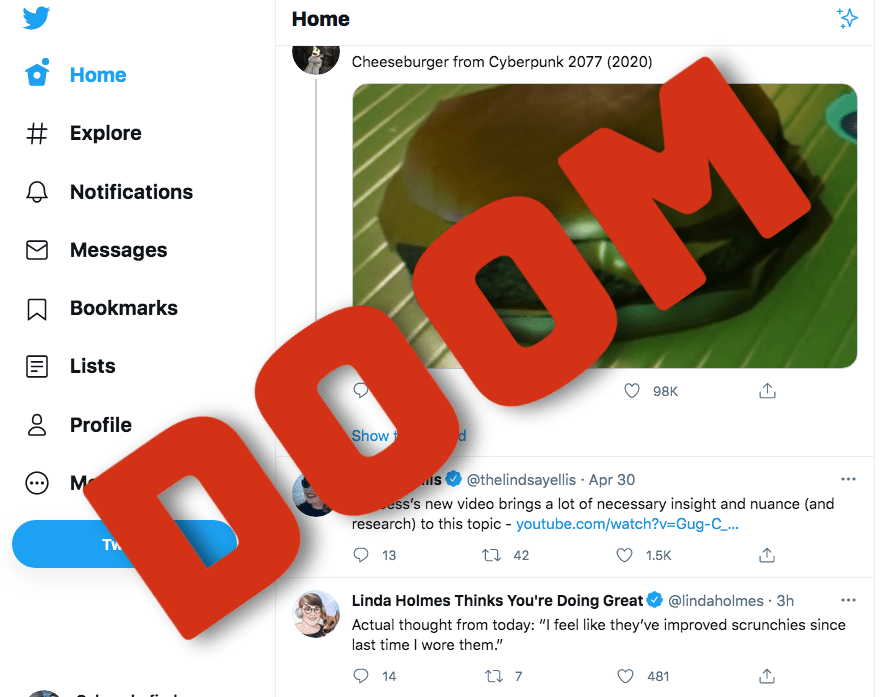Open the Explore hashtag page
Viewport: 894px width, 697px height.
[x=83, y=133]
